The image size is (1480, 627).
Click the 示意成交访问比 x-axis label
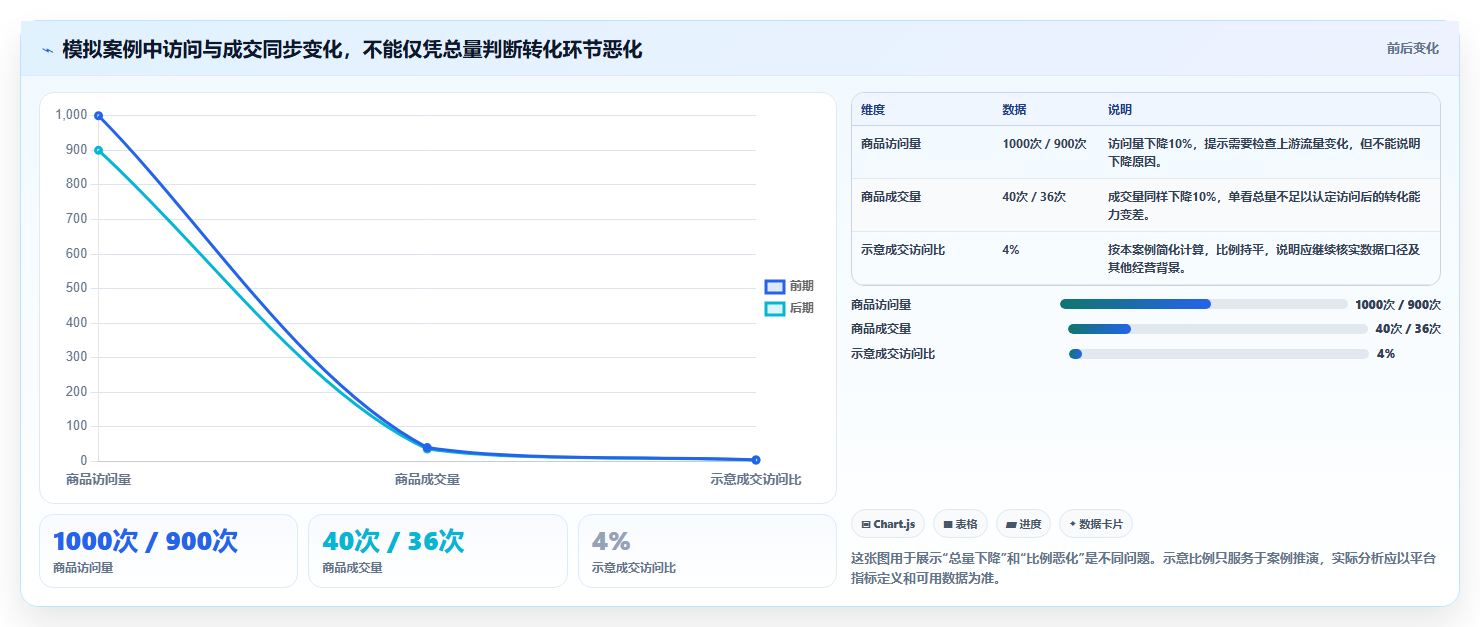pos(756,480)
